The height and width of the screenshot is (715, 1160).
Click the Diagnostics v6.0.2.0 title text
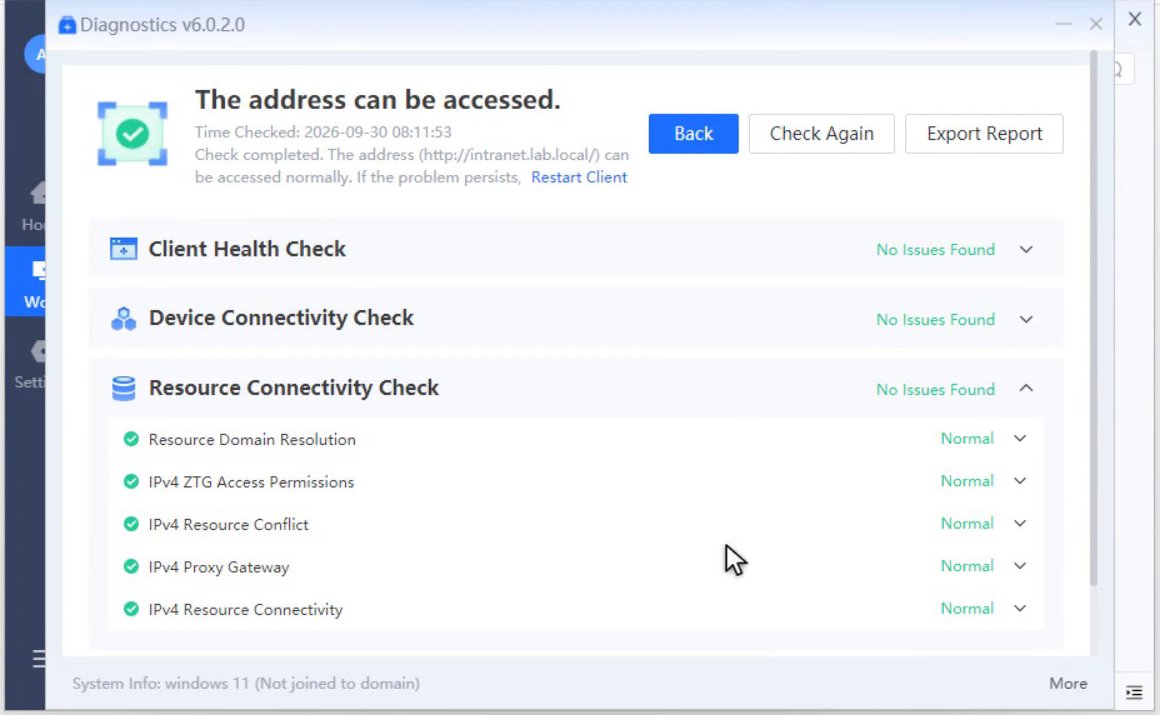163,25
